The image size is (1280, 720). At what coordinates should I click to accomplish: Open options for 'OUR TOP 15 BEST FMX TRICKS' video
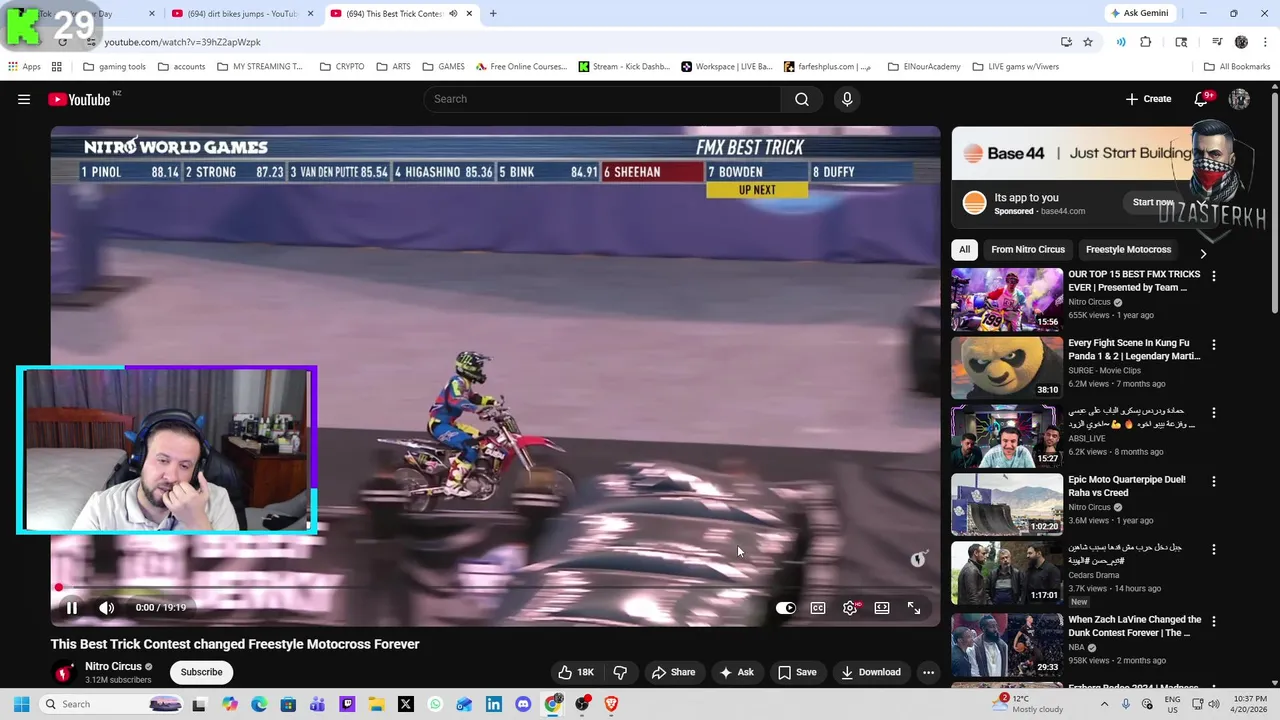(x=1214, y=276)
